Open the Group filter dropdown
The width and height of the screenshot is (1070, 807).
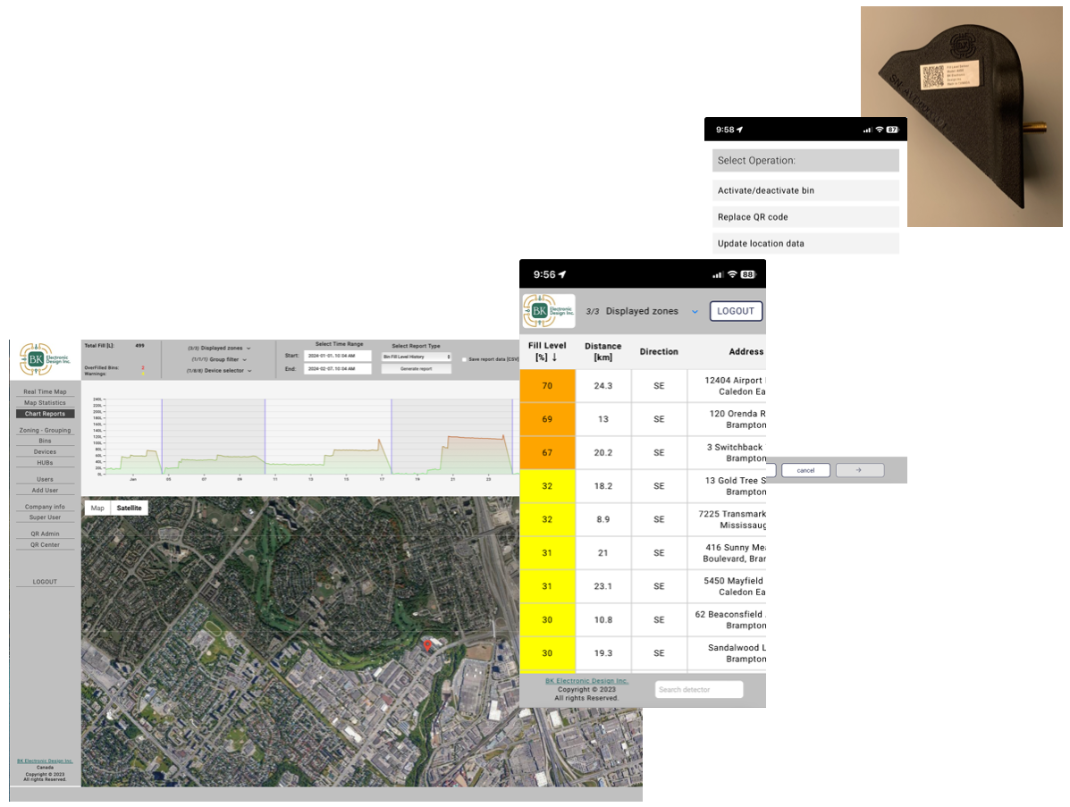(218, 359)
